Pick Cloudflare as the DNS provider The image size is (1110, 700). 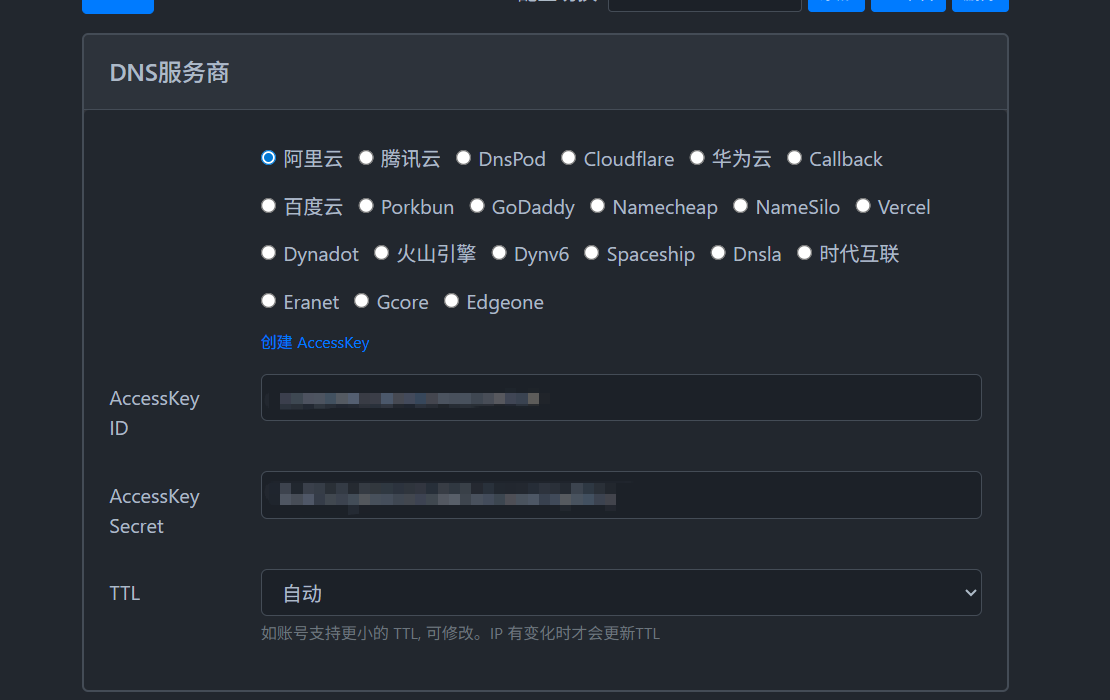568,158
